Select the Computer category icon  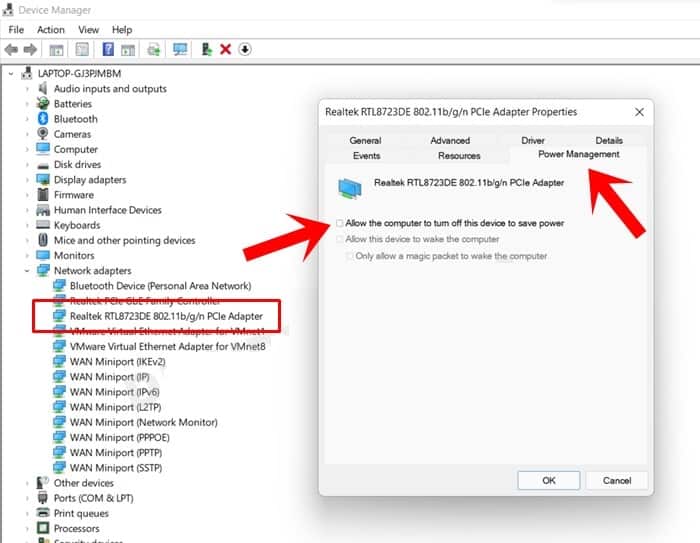point(43,149)
